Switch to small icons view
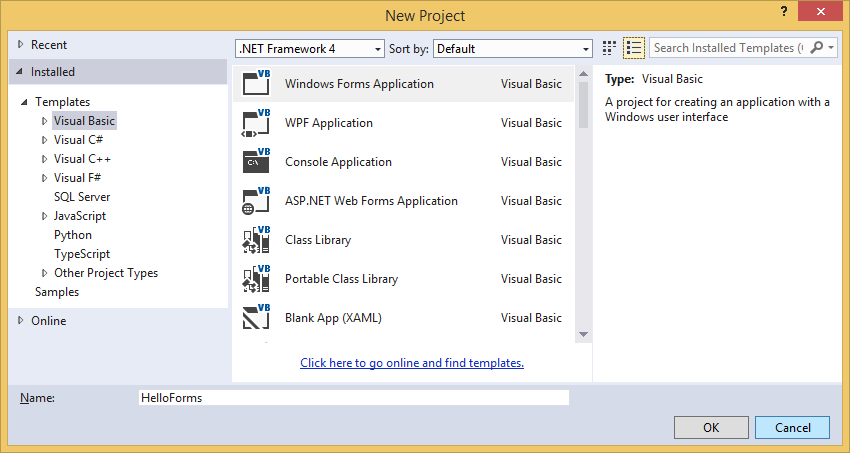This screenshot has height=453, width=850. (x=609, y=48)
